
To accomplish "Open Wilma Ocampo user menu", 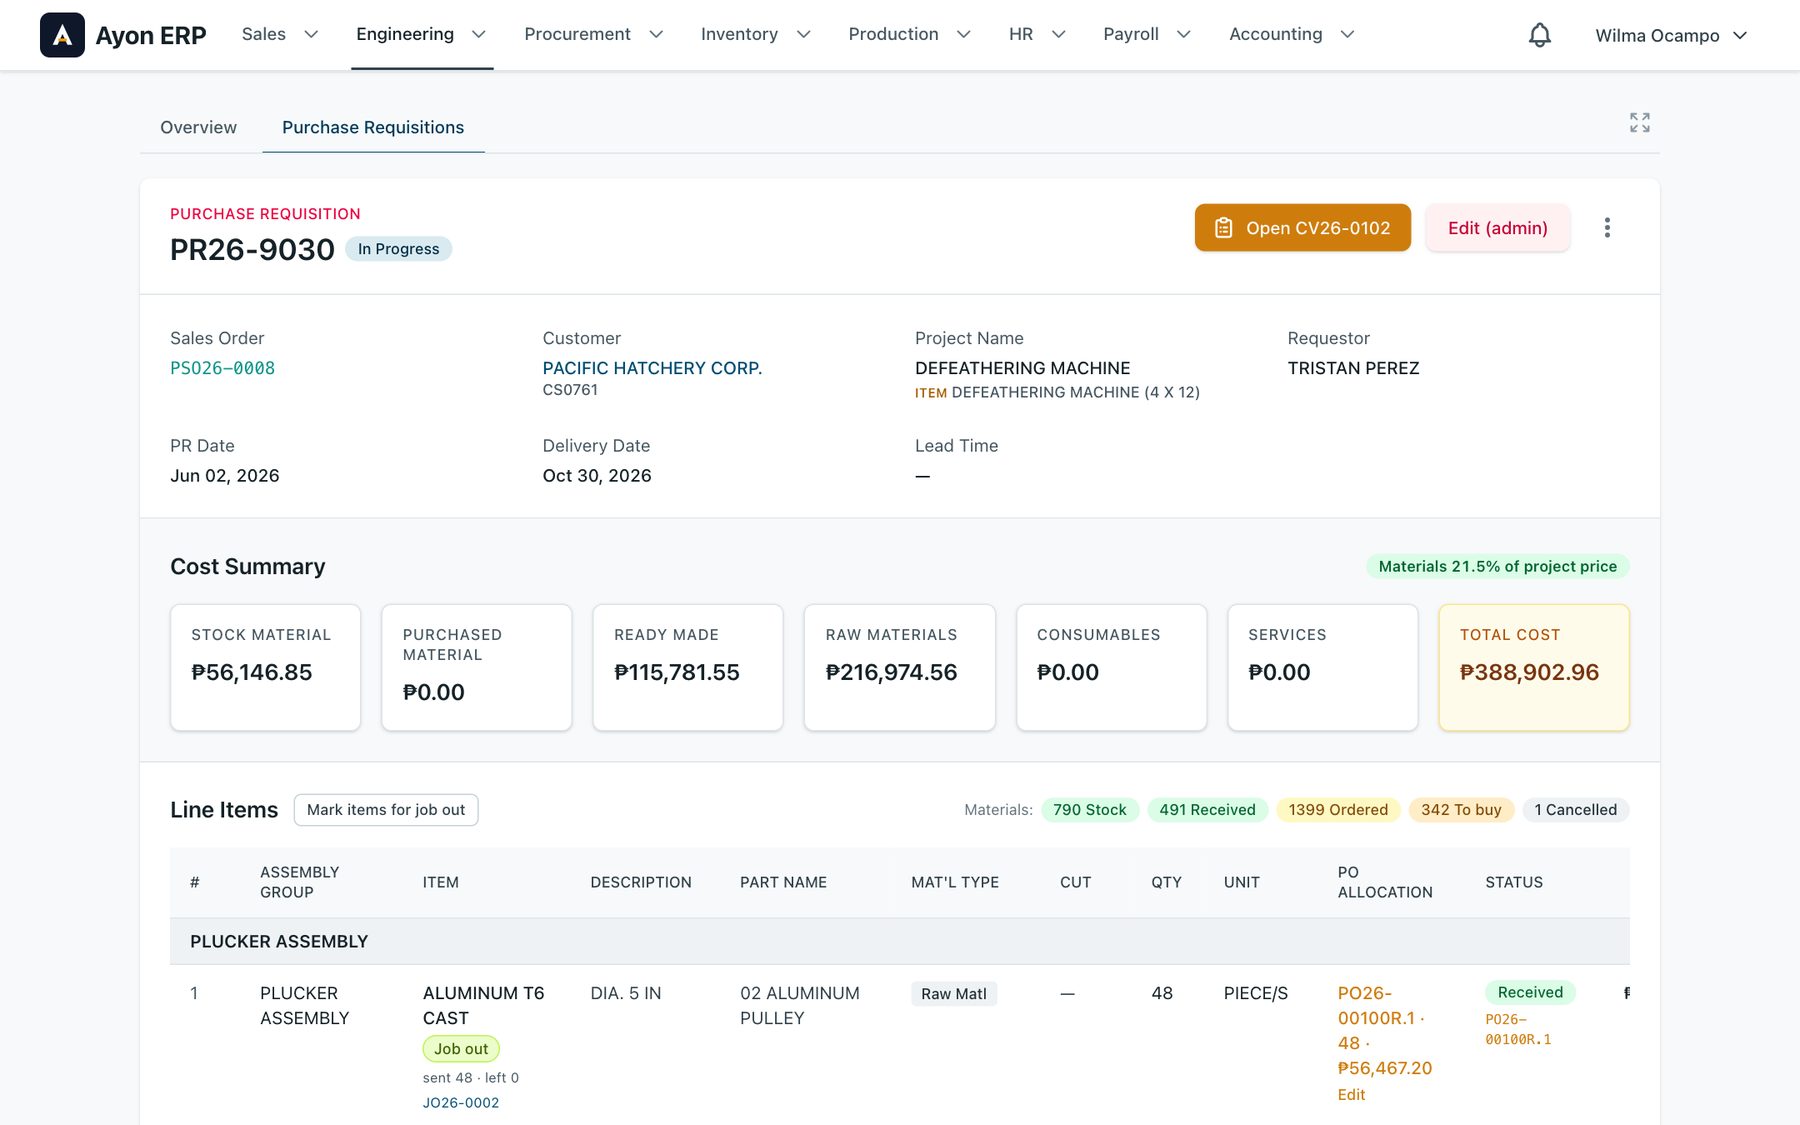I will tap(1672, 36).
